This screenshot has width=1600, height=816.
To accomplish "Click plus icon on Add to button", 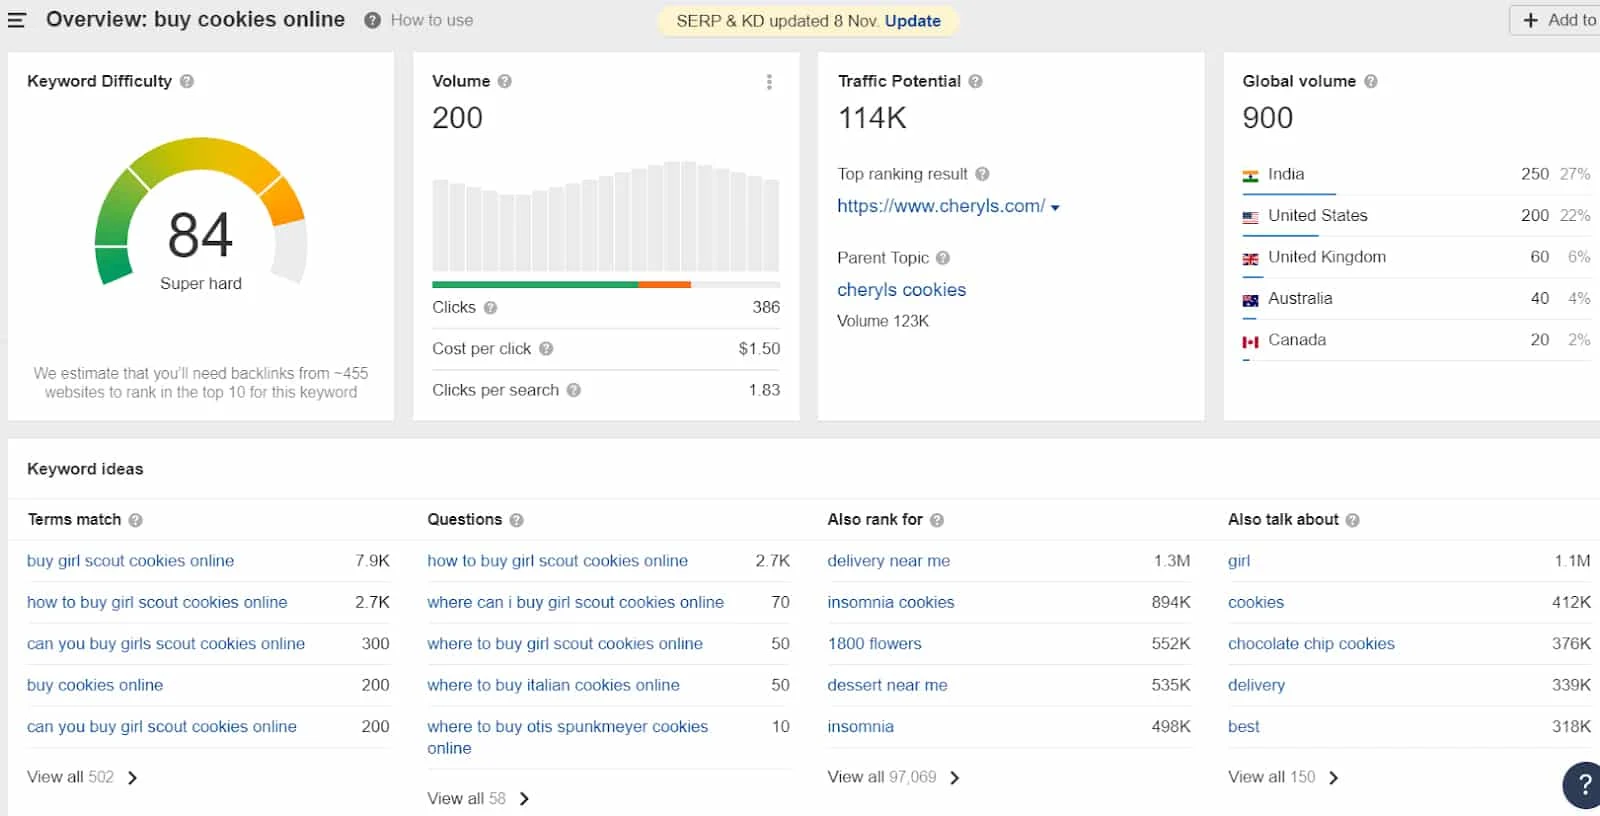I will (x=1531, y=20).
